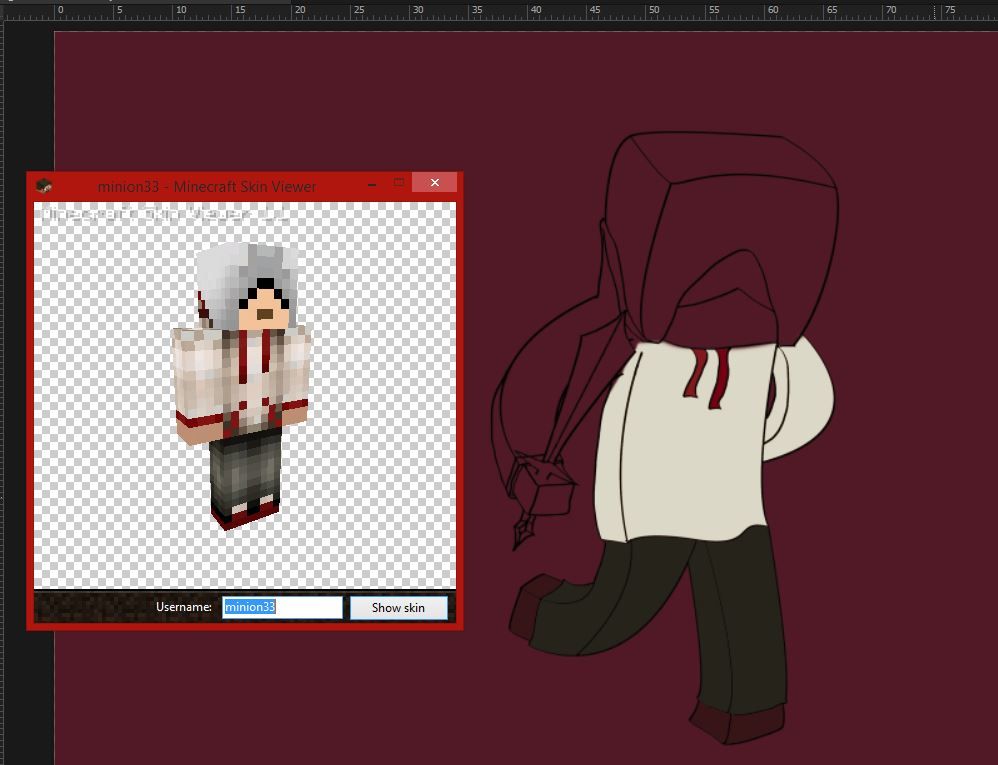
Task: Select the highlighted minion33 username text
Action: tap(248, 606)
